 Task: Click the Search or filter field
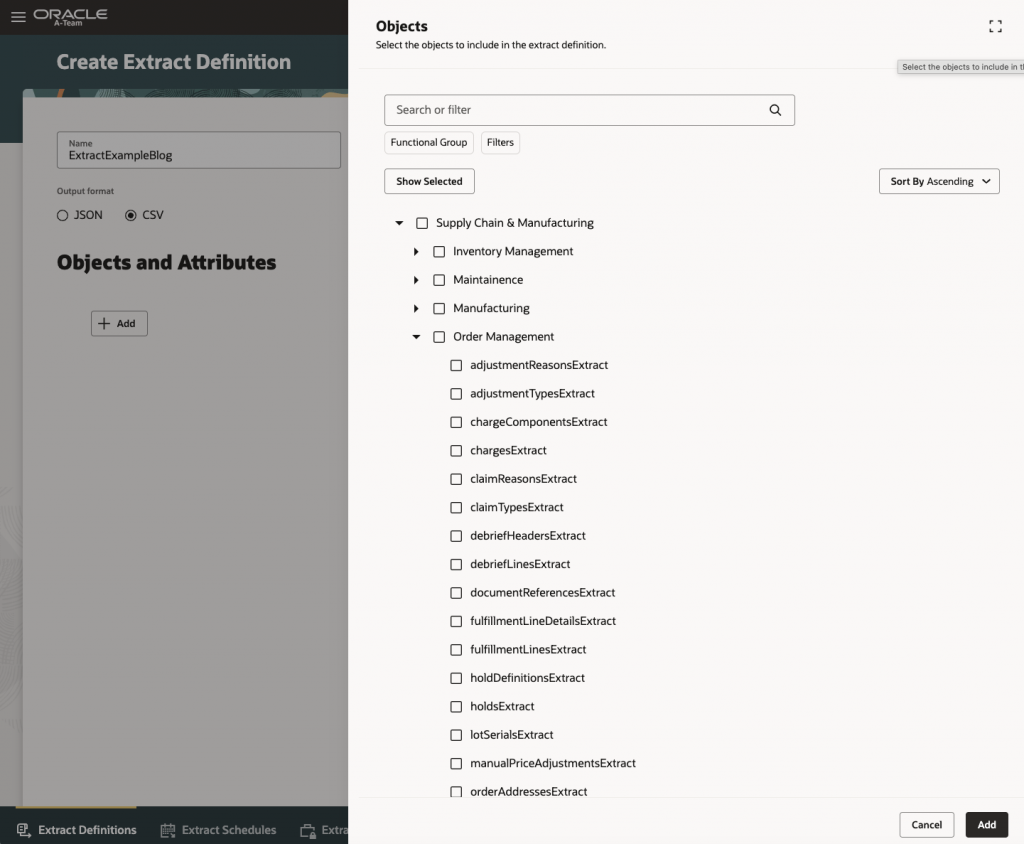(575, 110)
